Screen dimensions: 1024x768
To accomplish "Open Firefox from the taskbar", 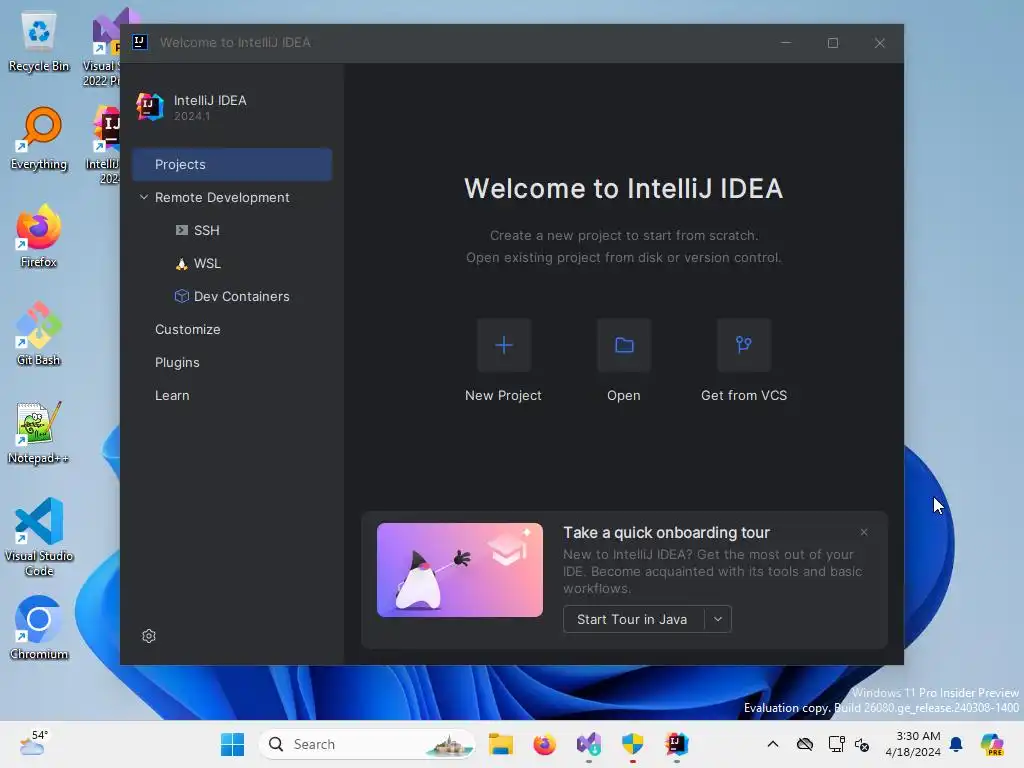I will (545, 744).
